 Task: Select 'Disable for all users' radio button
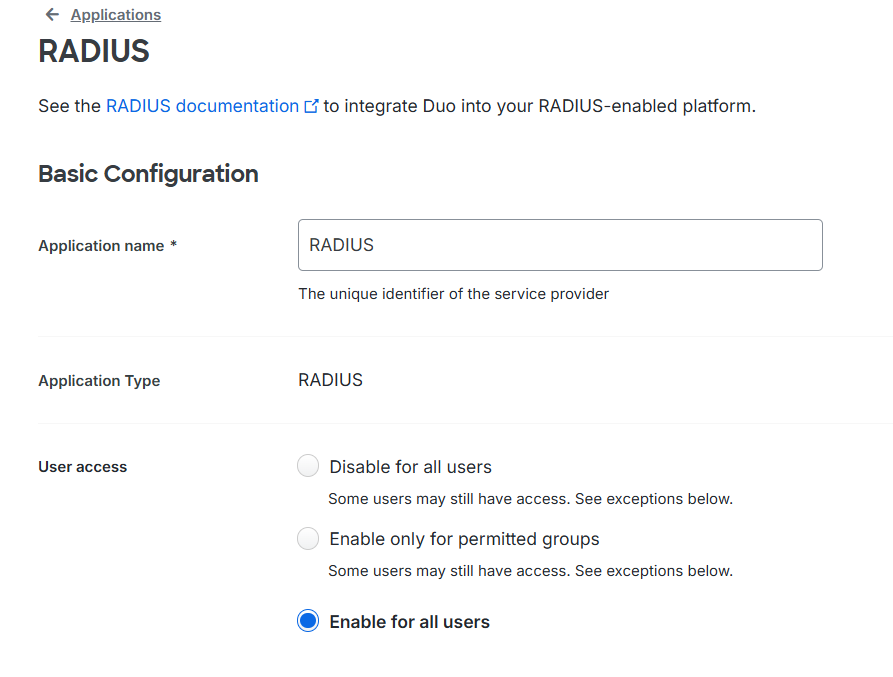coord(308,465)
